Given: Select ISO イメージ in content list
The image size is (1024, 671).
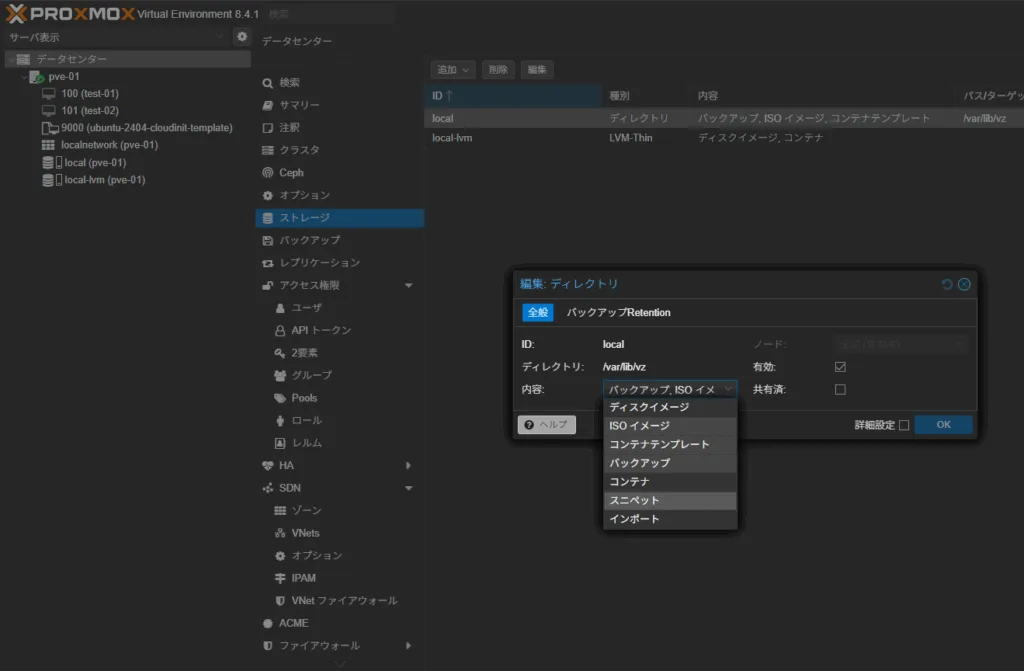Looking at the screenshot, I should pos(670,426).
